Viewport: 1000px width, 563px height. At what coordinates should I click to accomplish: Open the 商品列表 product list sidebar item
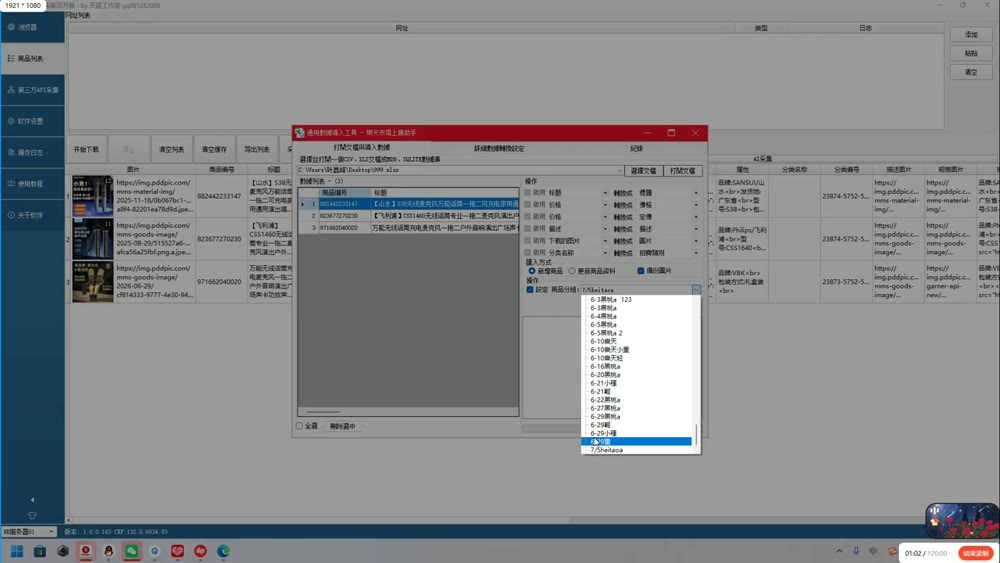tap(32, 59)
